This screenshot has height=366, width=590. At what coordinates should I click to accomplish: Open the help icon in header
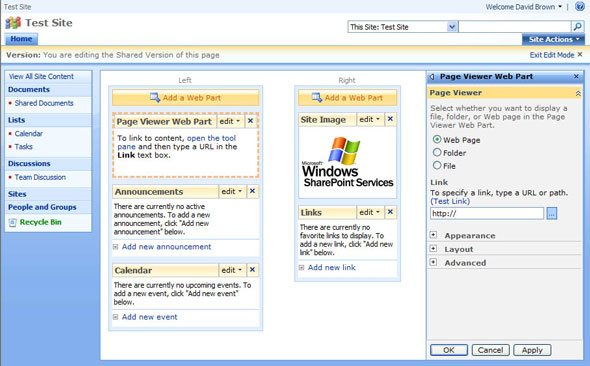pyautogui.click(x=580, y=6)
